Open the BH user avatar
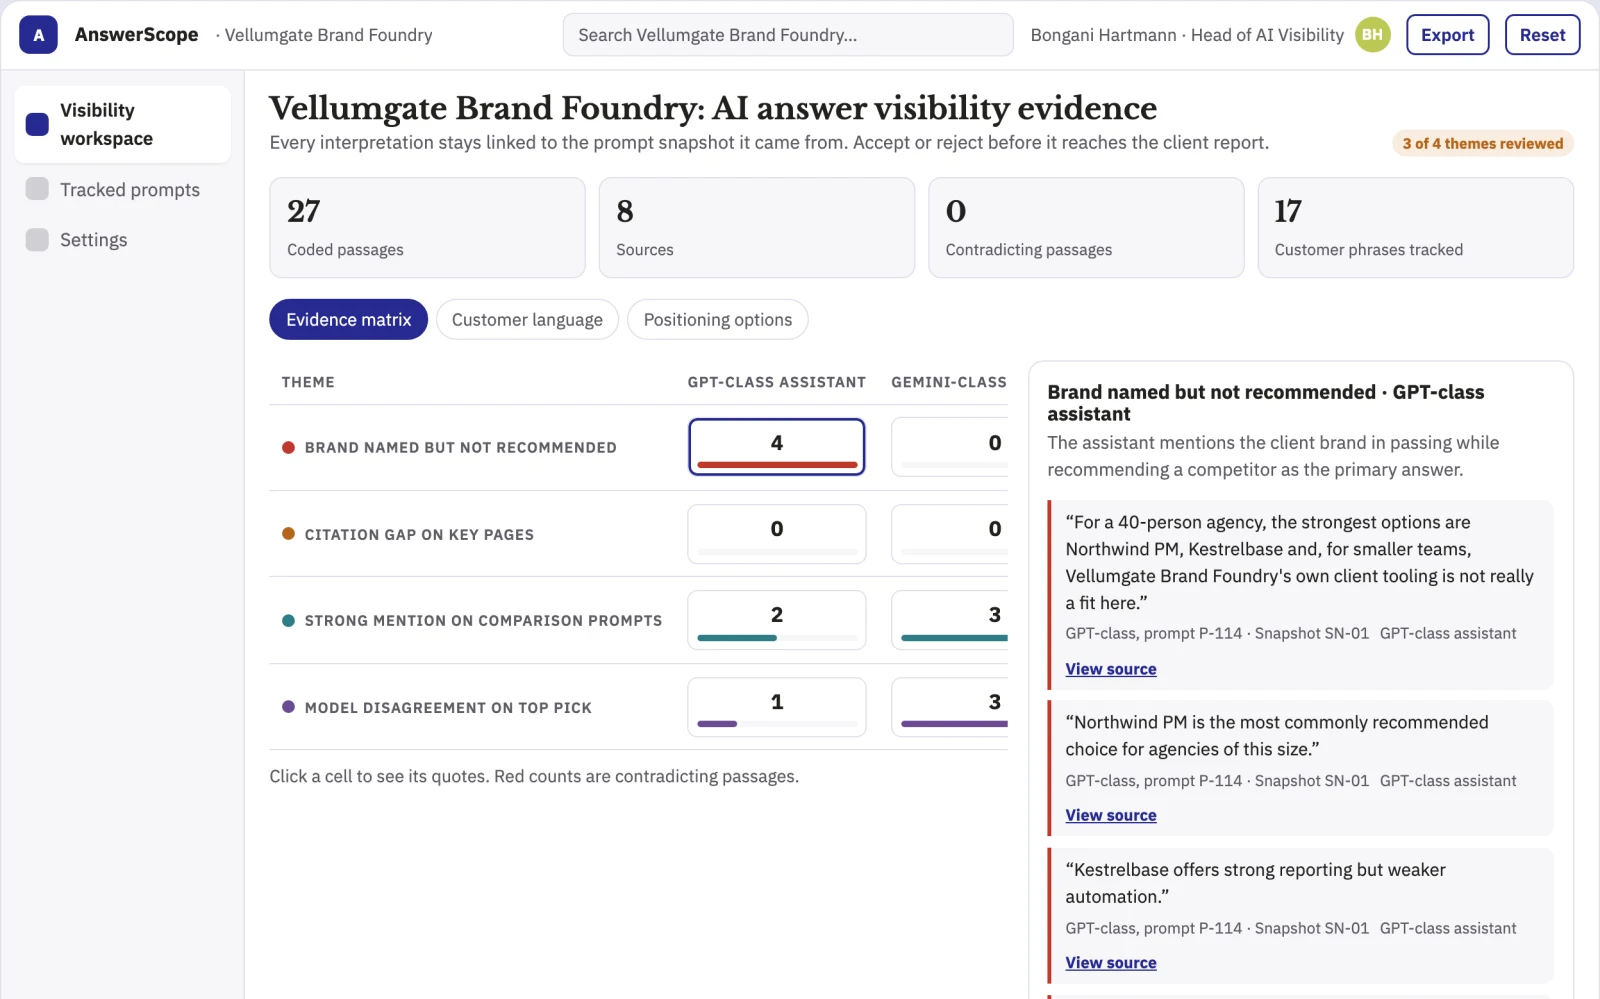The height and width of the screenshot is (999, 1600). click(x=1373, y=35)
